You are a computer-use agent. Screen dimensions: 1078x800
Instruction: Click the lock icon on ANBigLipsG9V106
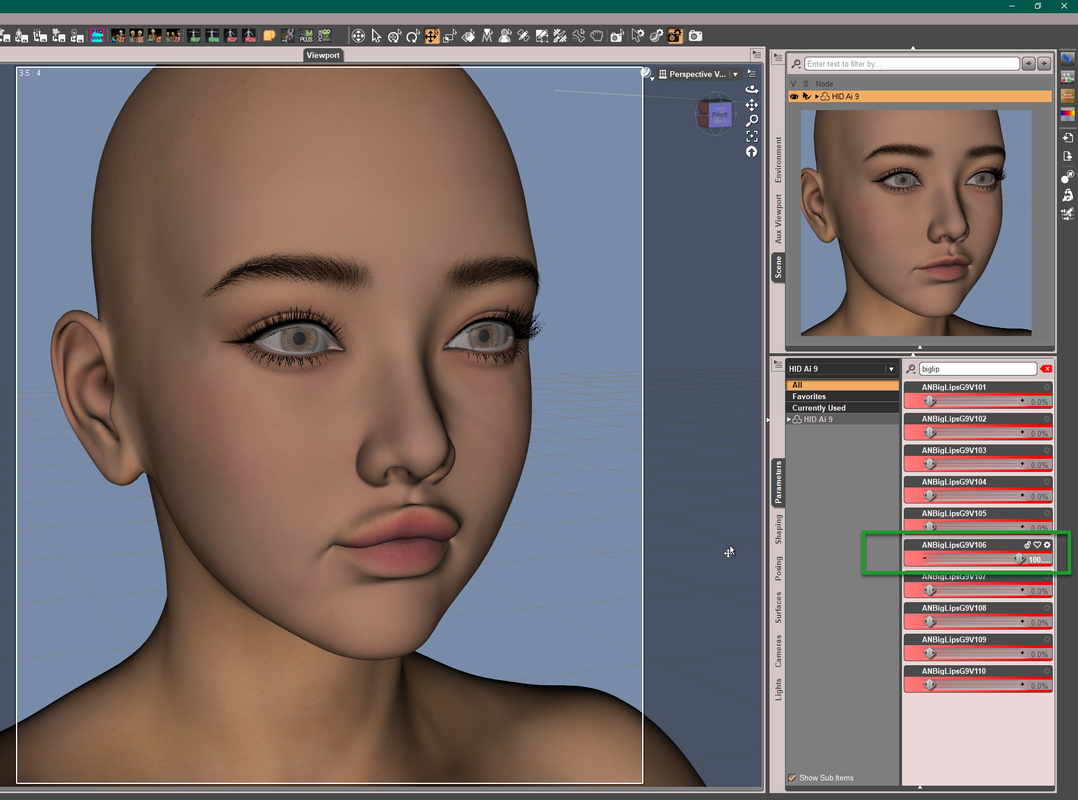[1028, 545]
